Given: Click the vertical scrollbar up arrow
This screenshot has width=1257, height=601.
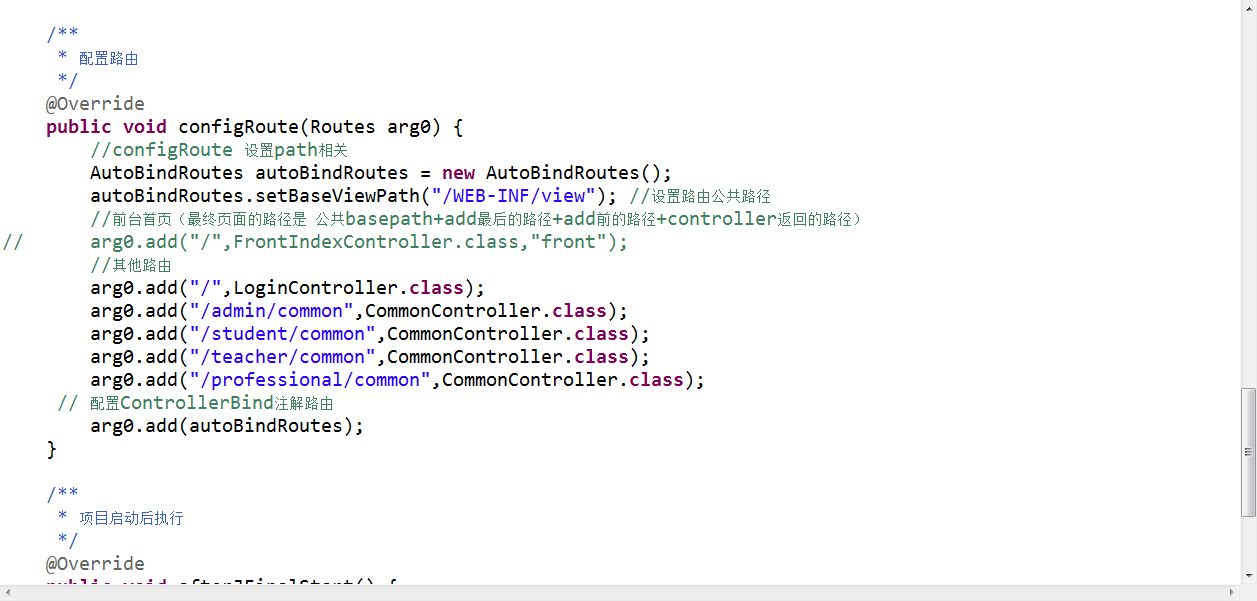Looking at the screenshot, I should point(1249,8).
